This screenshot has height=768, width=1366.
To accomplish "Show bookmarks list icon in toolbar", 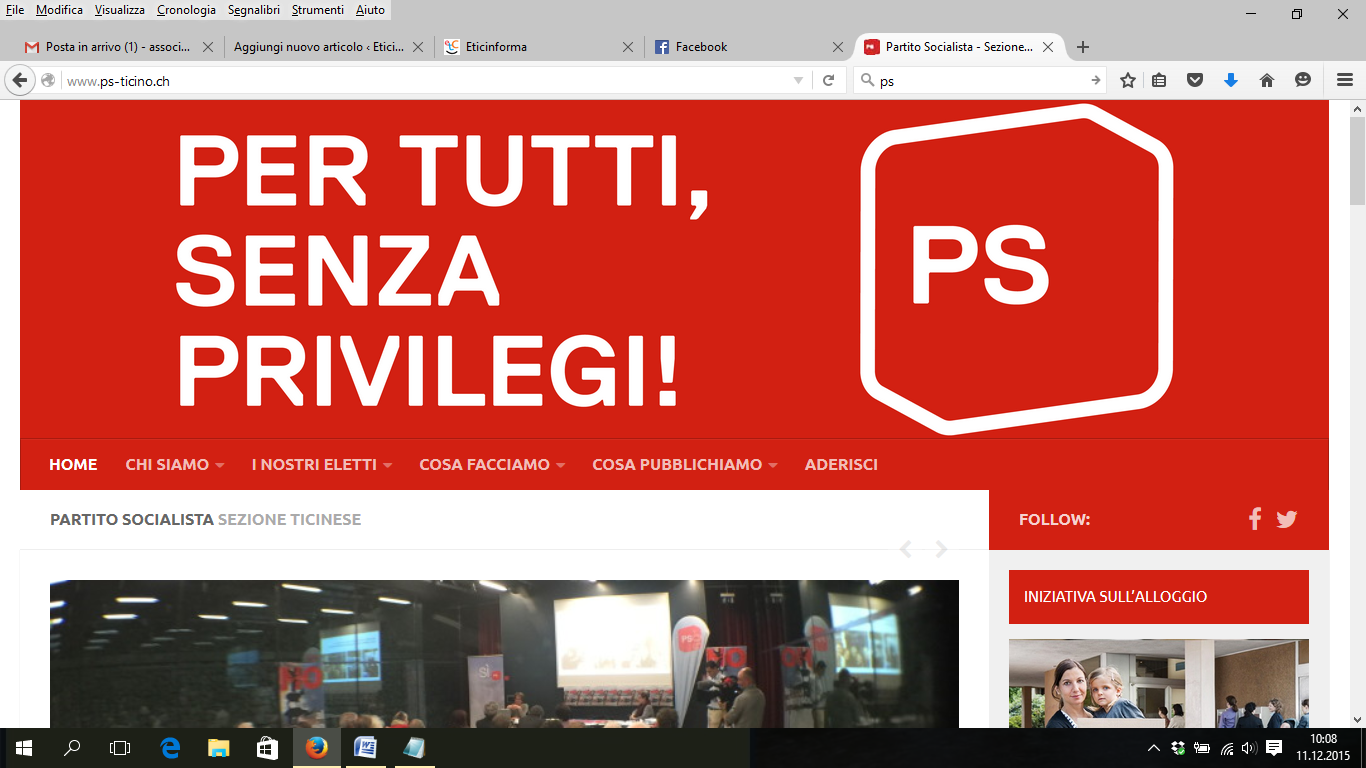I will point(1159,80).
